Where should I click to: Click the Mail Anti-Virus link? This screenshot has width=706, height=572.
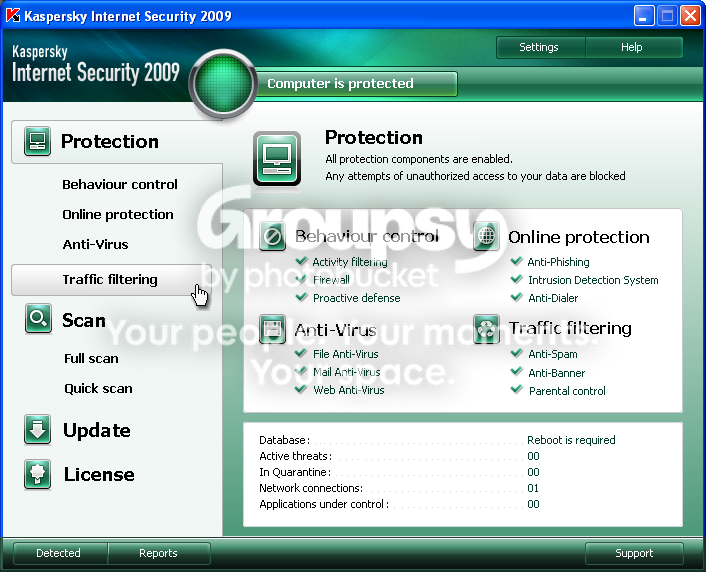pos(346,372)
